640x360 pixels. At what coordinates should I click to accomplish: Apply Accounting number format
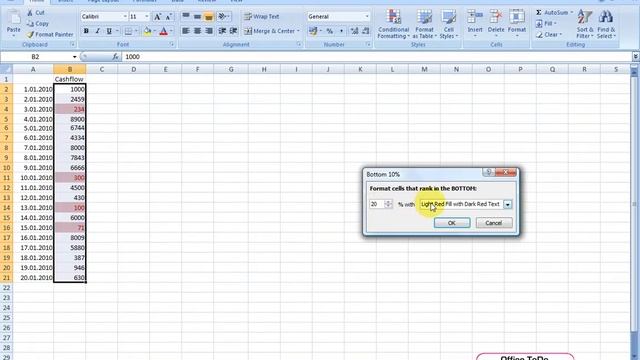point(313,31)
